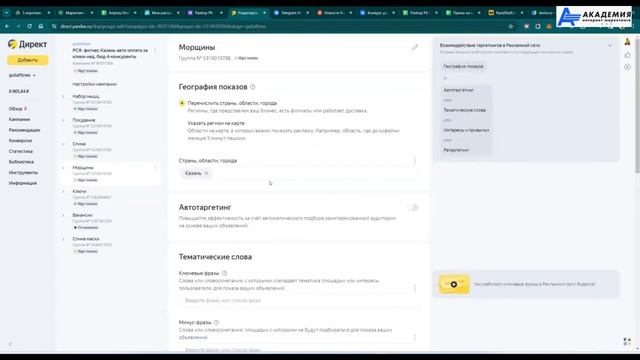Collapse the left sidebar arrow

10,344
